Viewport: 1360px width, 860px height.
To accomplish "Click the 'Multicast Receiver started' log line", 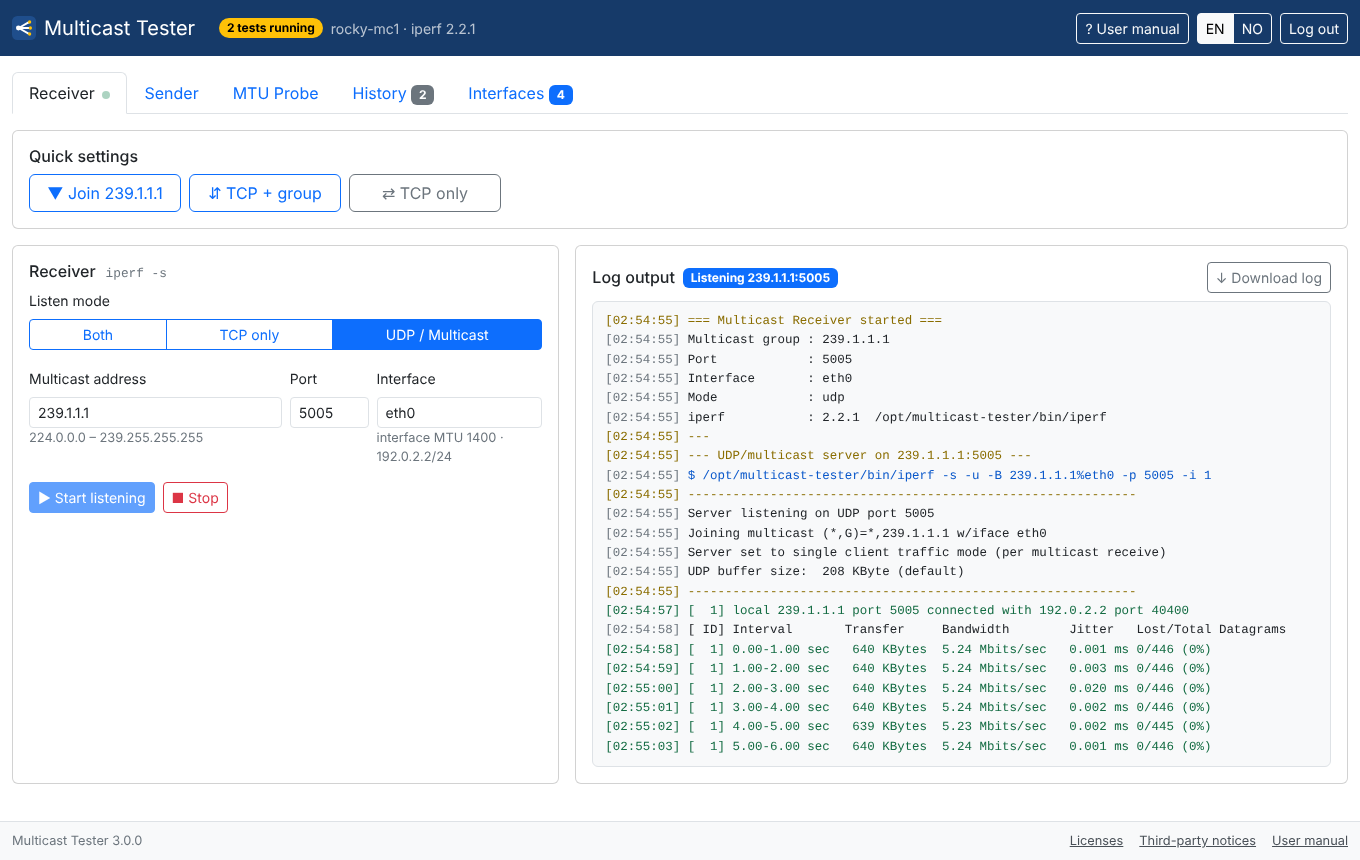I will 773,320.
